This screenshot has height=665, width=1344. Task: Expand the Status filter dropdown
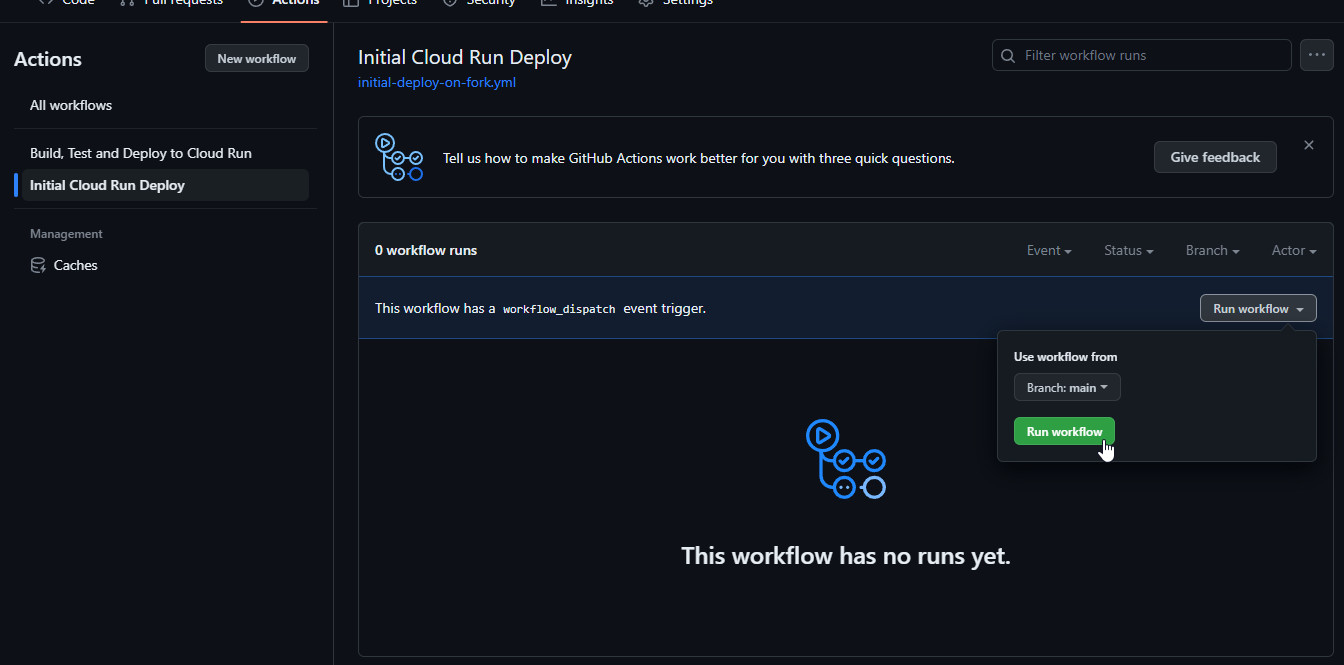point(1129,250)
